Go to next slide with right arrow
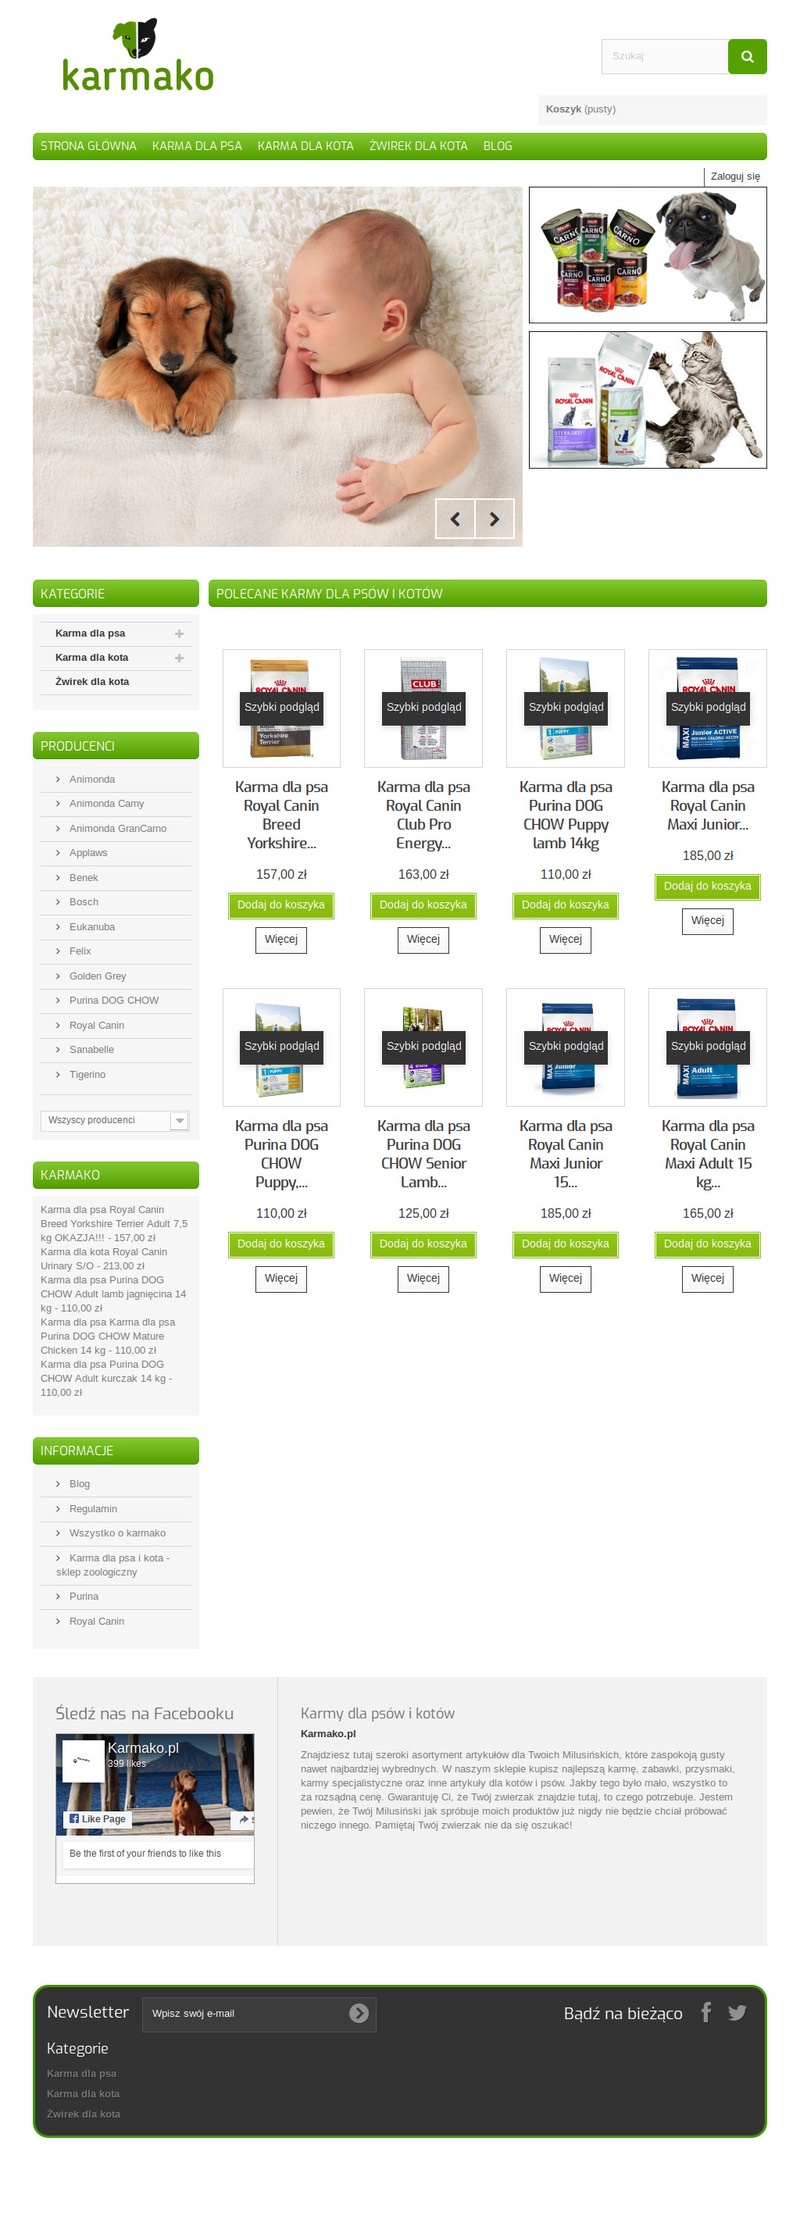 [494, 519]
